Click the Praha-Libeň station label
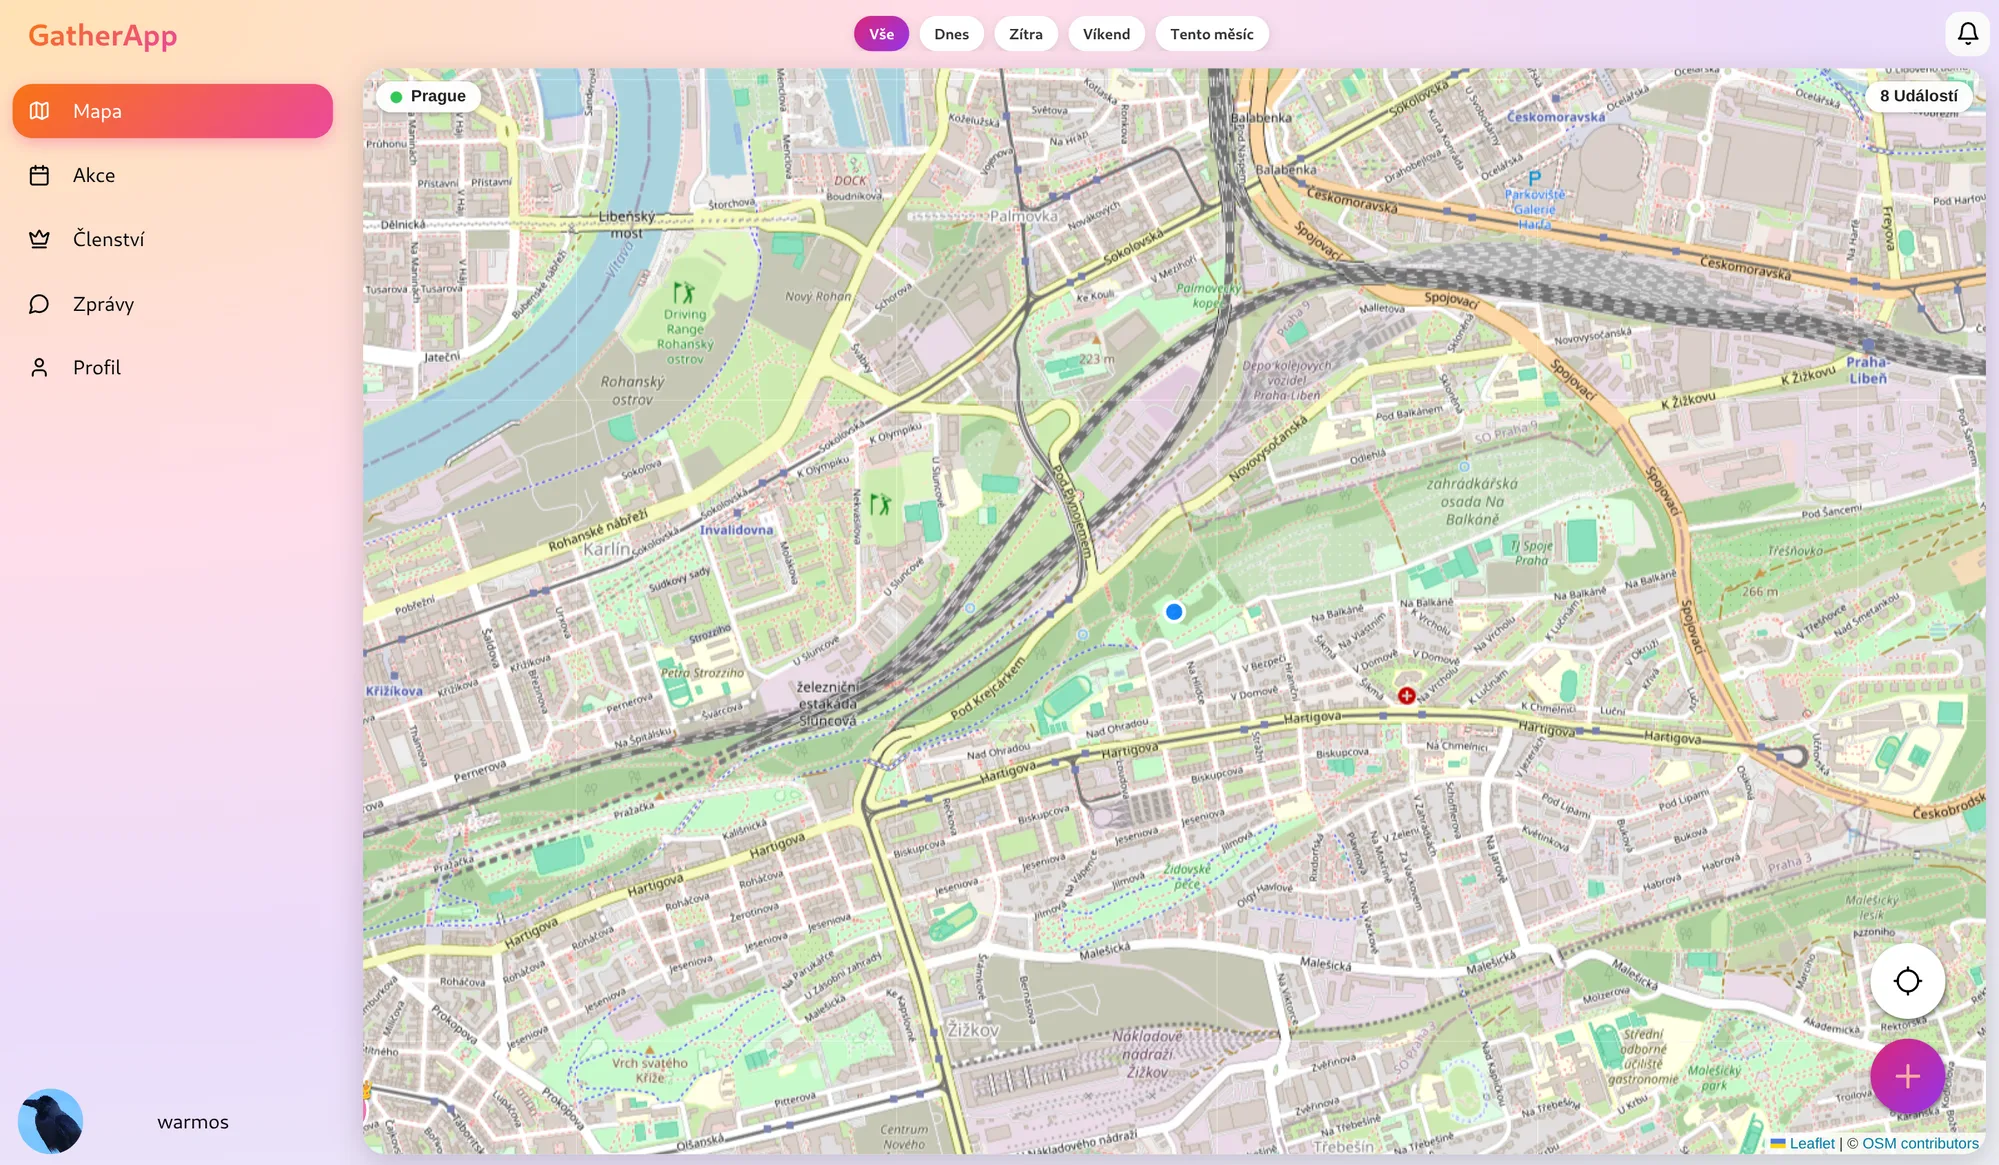This screenshot has height=1165, width=1999. click(x=1867, y=370)
